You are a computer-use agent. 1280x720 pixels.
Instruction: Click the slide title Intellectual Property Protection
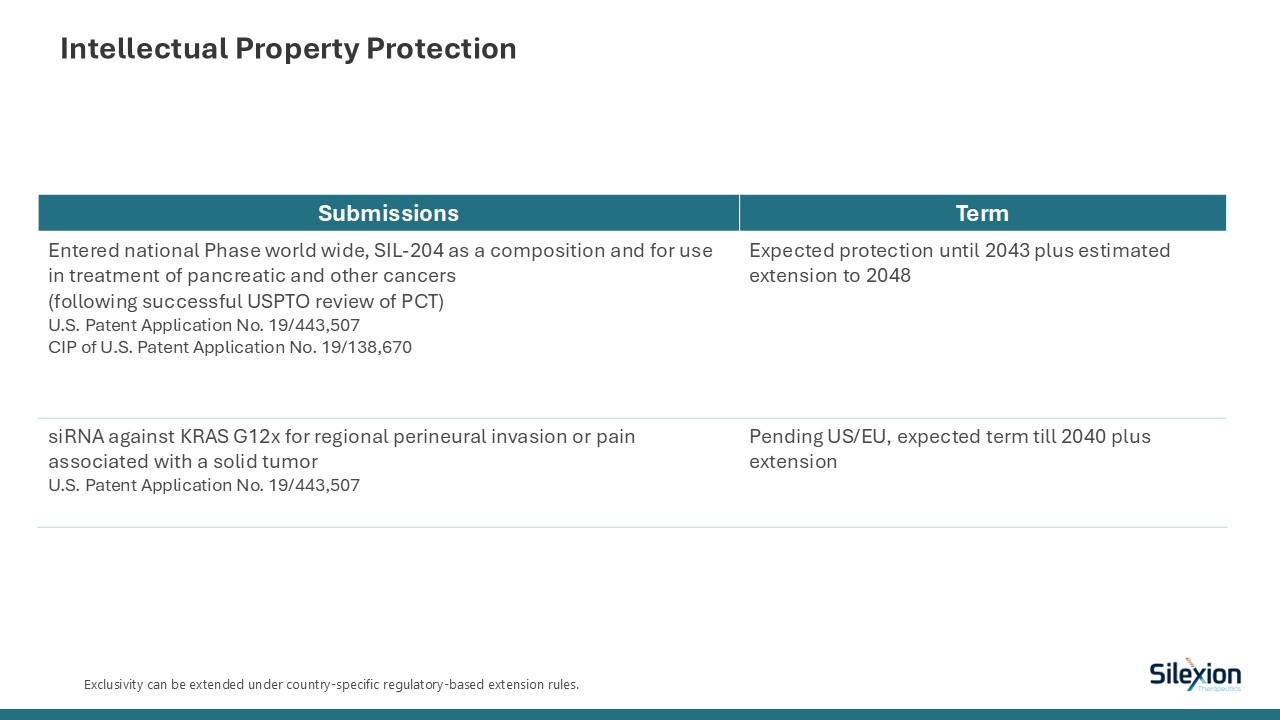[x=288, y=48]
